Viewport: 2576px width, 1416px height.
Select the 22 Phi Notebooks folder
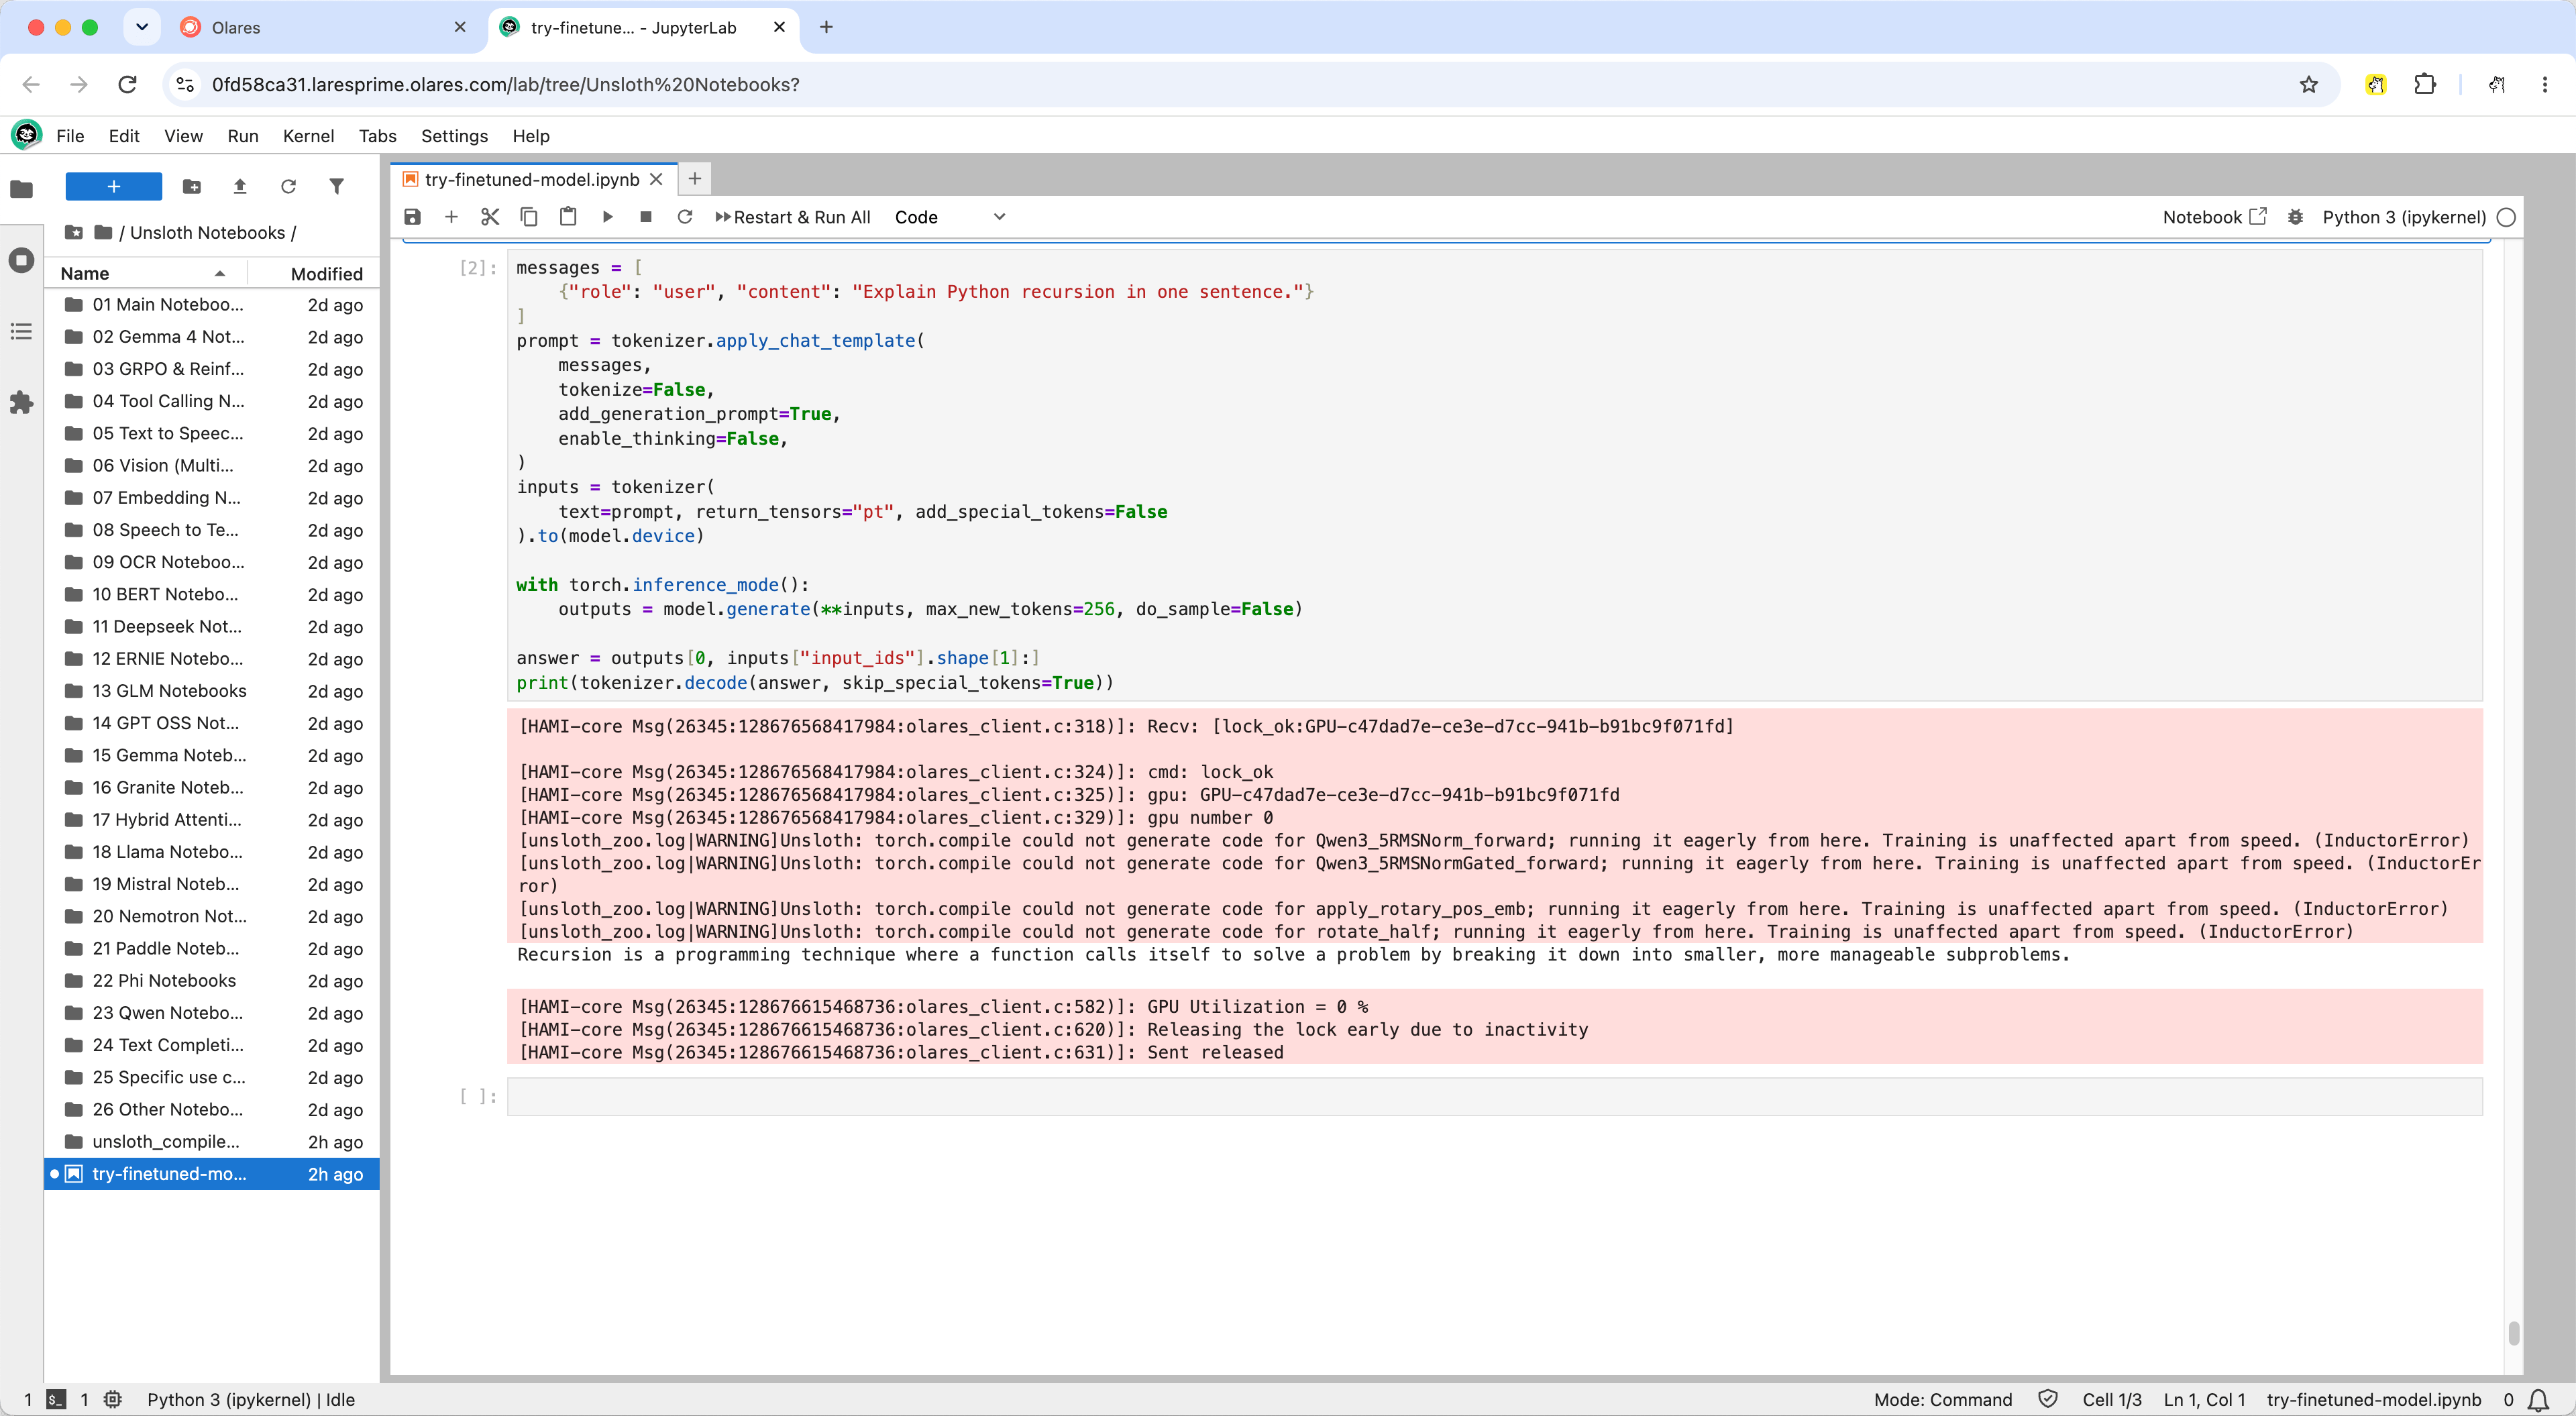(212, 980)
